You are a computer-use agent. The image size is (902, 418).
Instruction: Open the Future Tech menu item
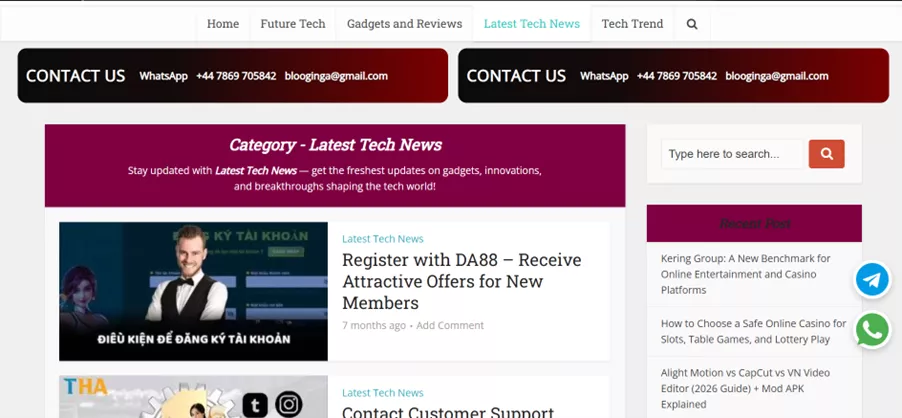point(293,24)
